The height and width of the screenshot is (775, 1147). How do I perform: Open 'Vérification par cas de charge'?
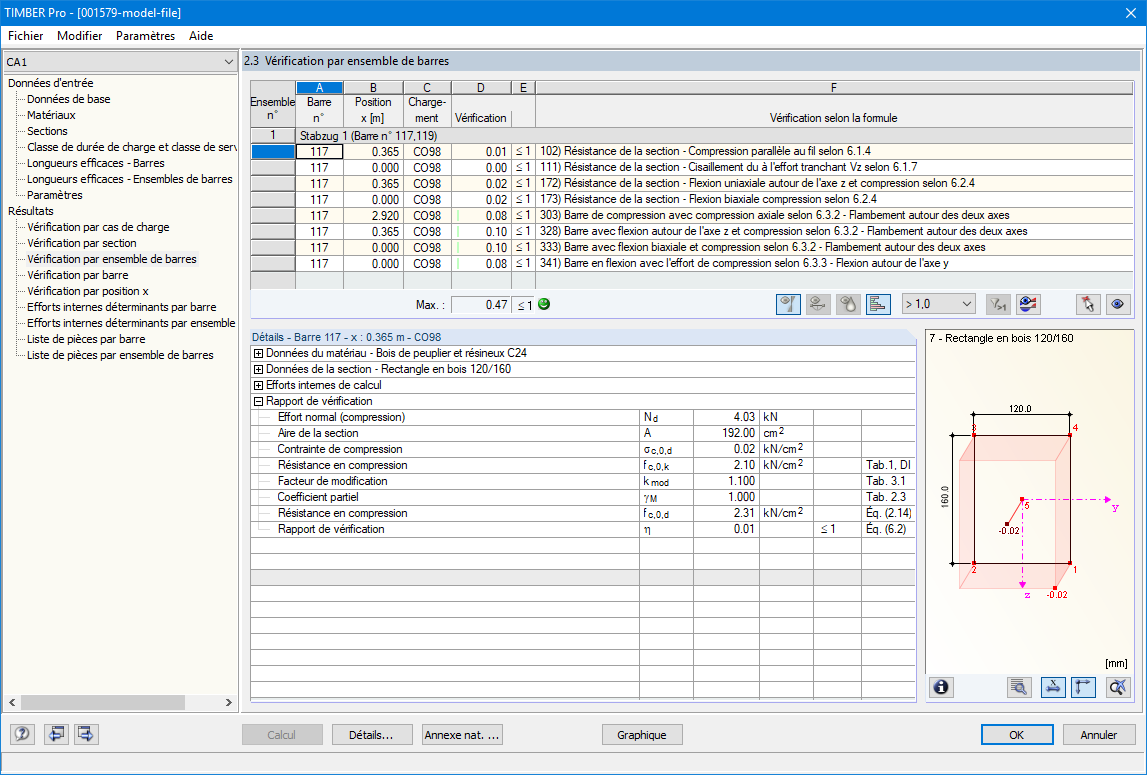(98, 228)
